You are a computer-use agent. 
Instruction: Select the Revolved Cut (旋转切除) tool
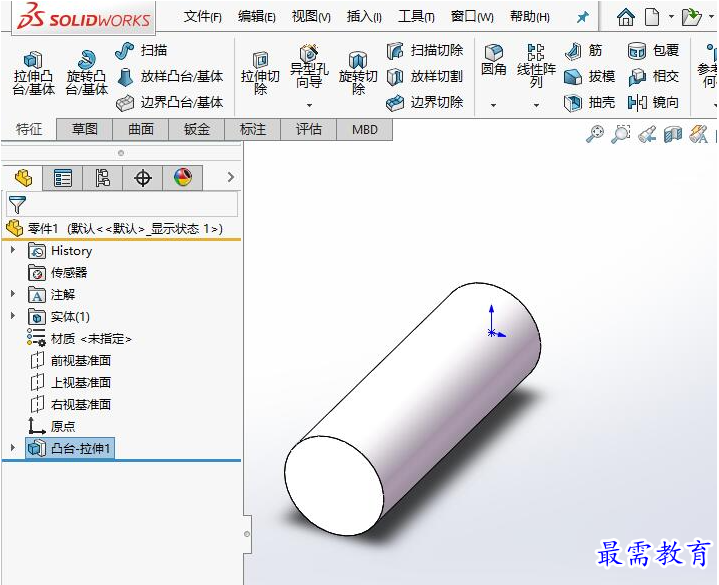(358, 73)
